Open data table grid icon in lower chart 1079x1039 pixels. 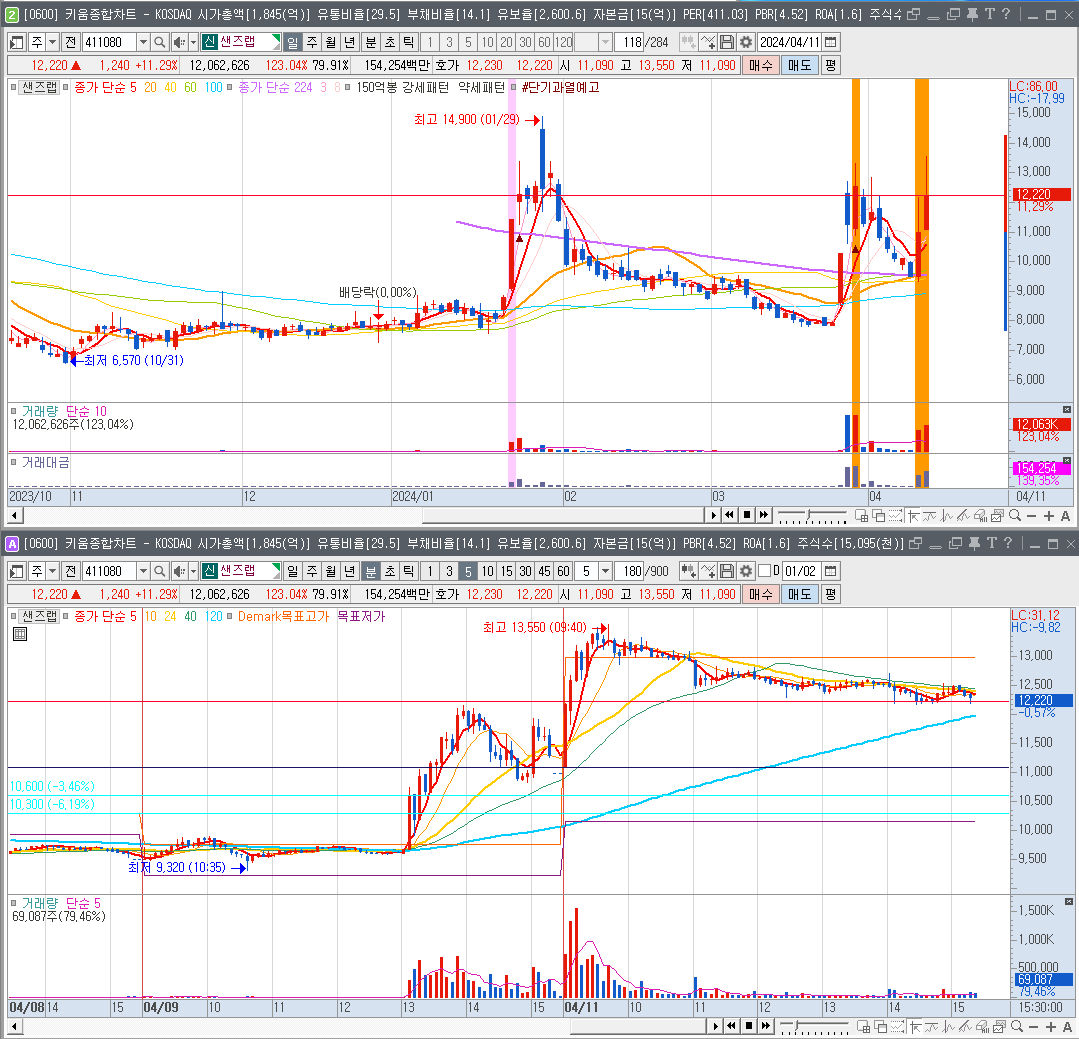pyautogui.click(x=20, y=634)
